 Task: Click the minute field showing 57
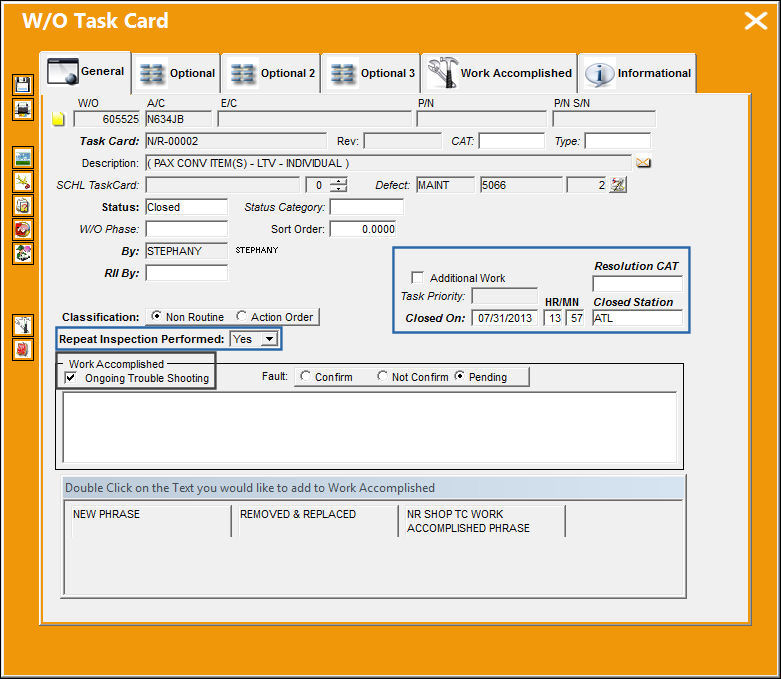575,318
